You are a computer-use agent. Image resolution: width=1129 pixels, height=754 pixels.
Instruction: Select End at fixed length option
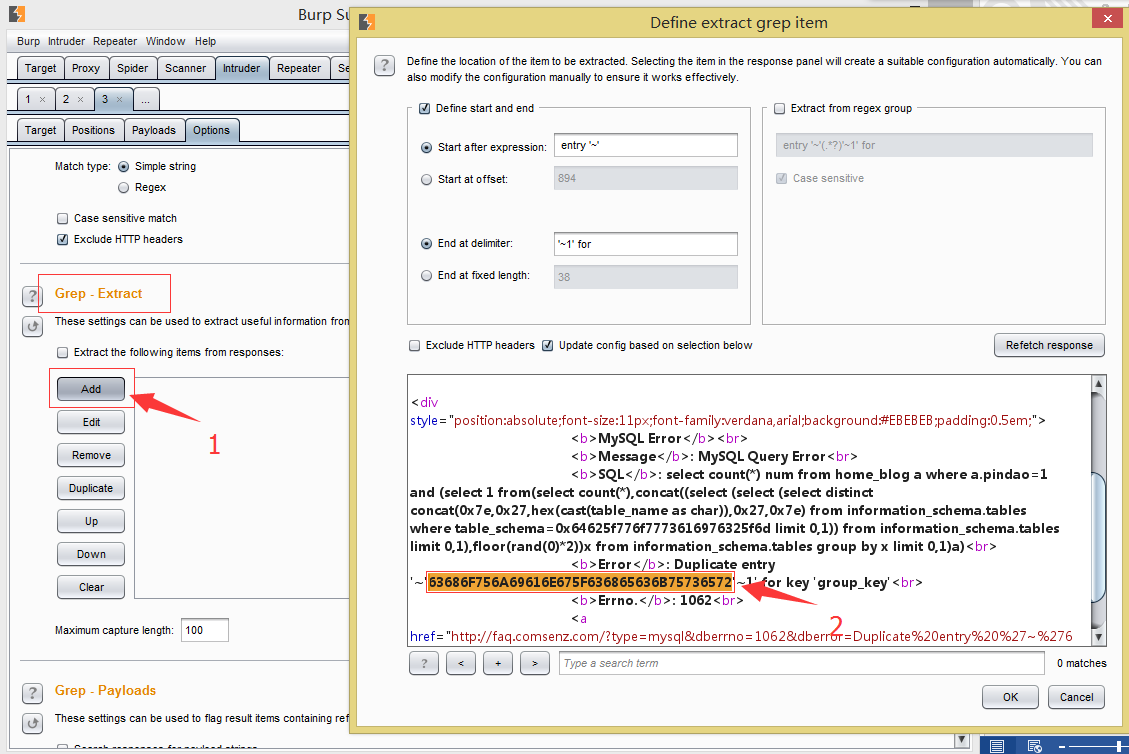coord(426,275)
